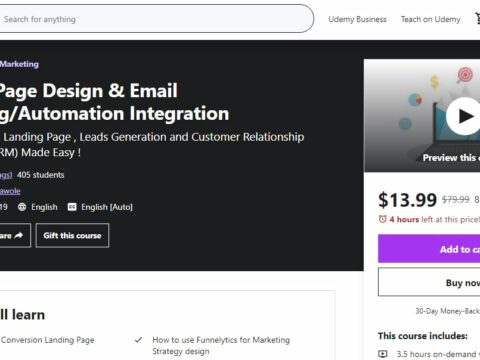
Task: Click How to use Funnelytics learning item
Action: click(x=221, y=345)
